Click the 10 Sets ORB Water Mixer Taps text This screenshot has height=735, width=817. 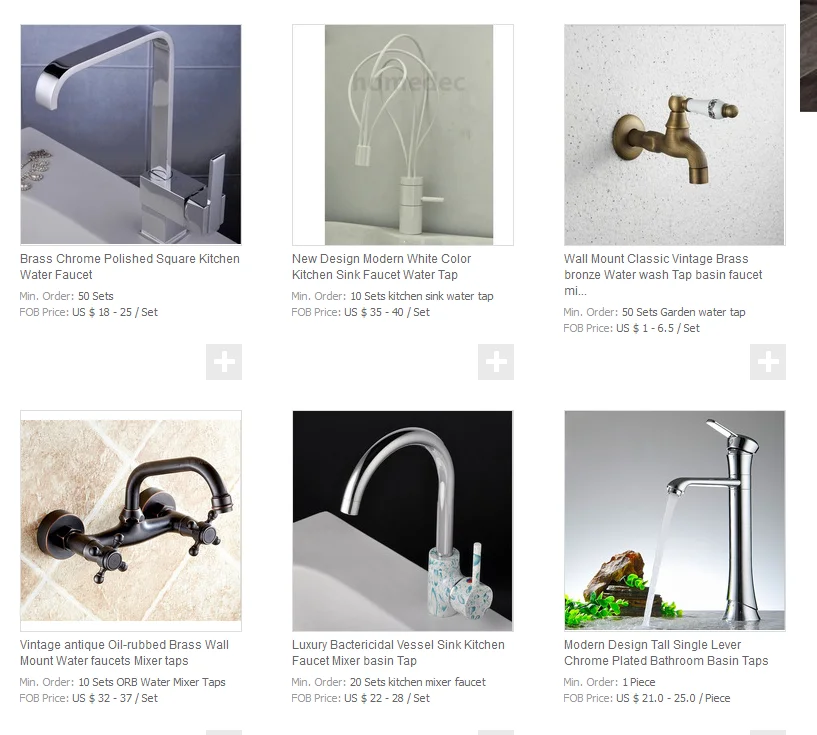coord(152,682)
